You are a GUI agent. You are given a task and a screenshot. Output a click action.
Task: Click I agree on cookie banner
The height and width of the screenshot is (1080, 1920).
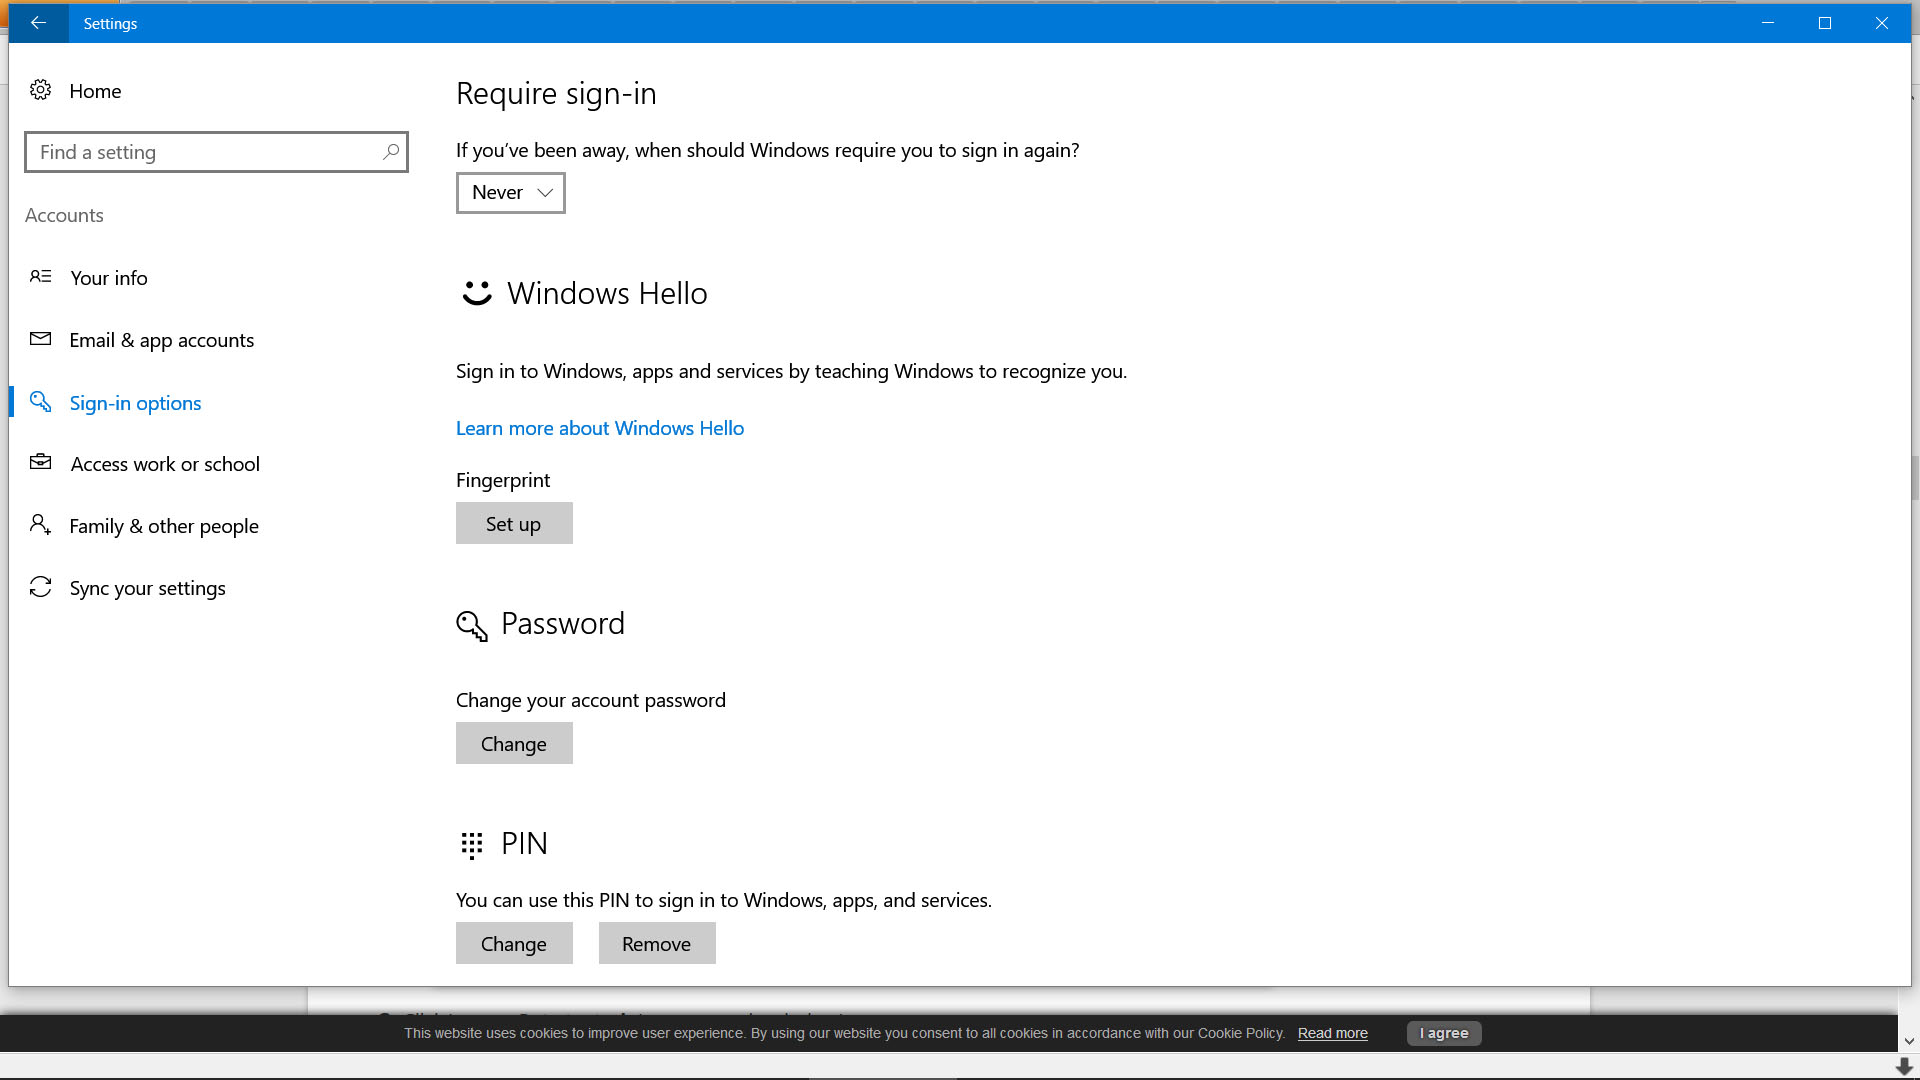(x=1444, y=1033)
